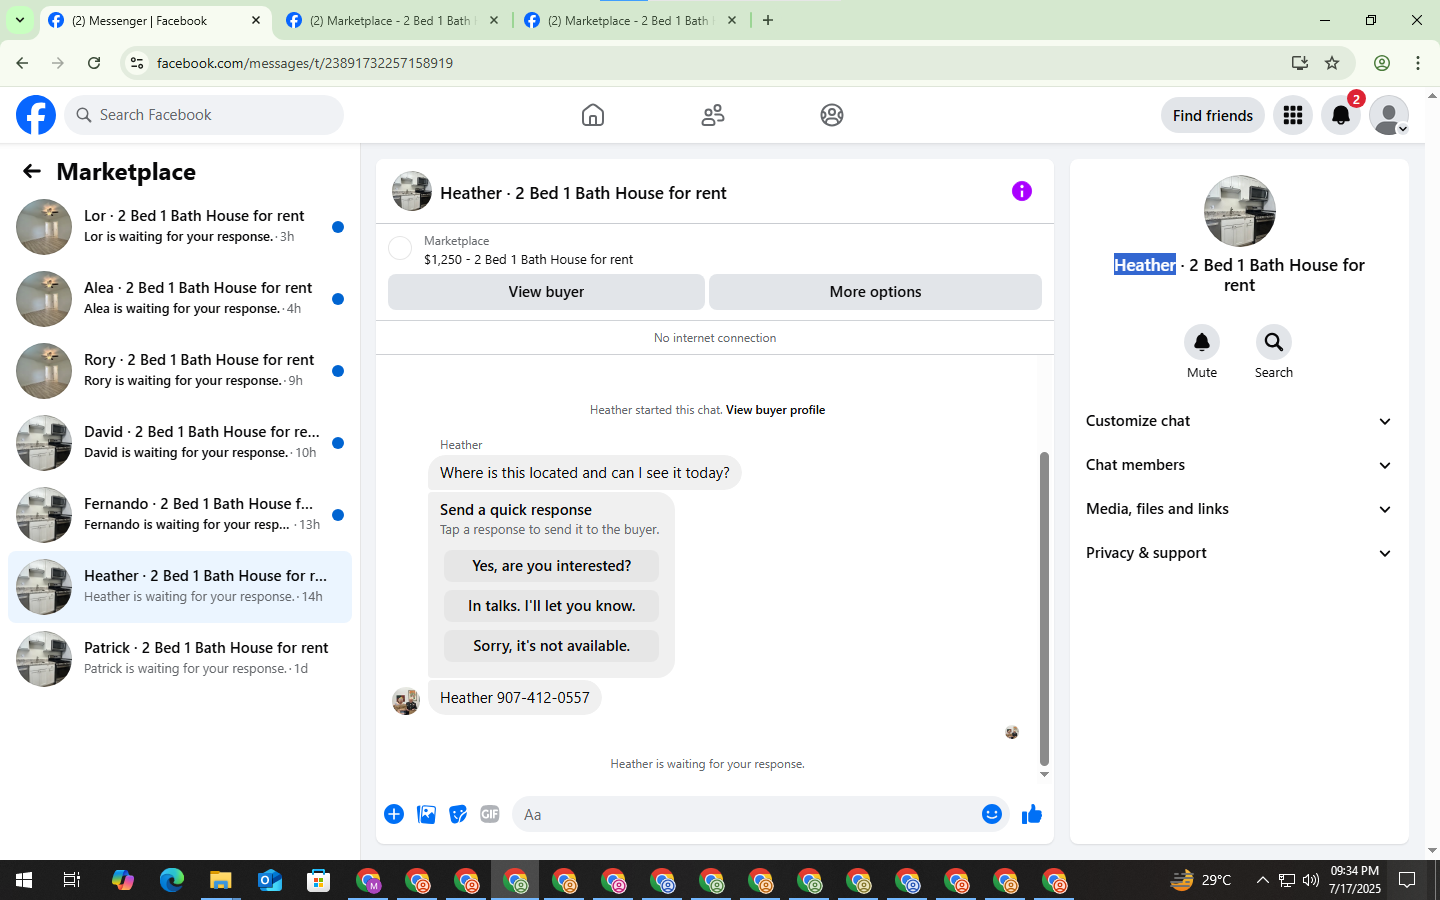Viewport: 1440px width, 900px height.
Task: Click the install app icon in address bar
Action: 1300,63
